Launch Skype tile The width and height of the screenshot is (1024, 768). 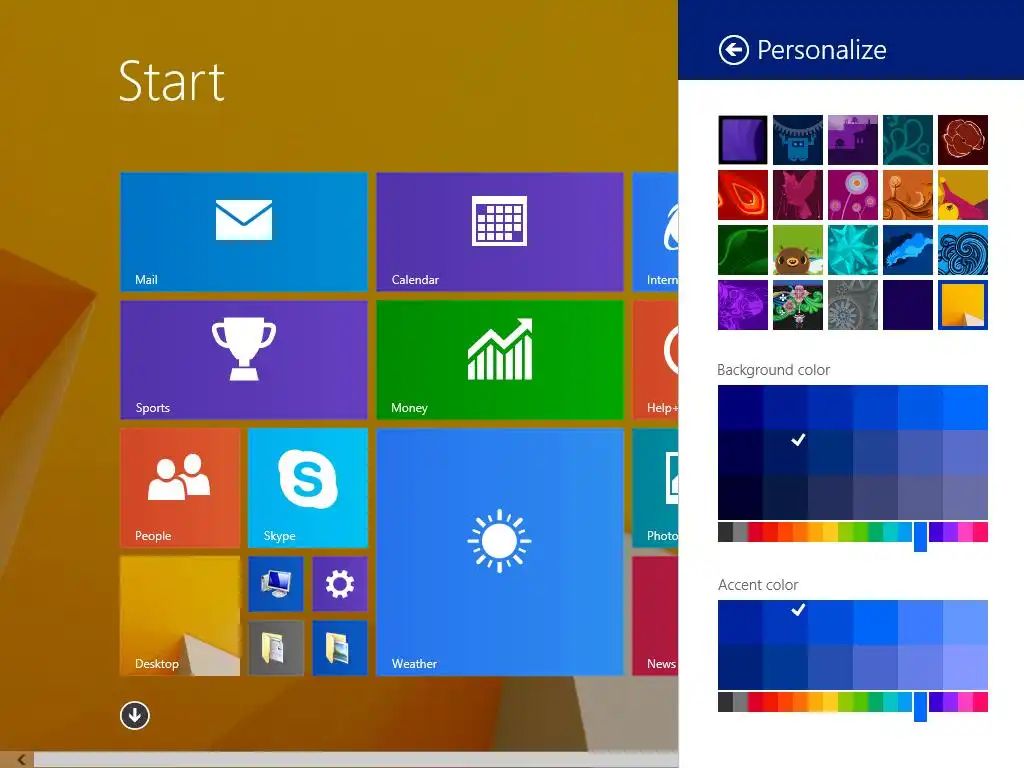(x=308, y=487)
